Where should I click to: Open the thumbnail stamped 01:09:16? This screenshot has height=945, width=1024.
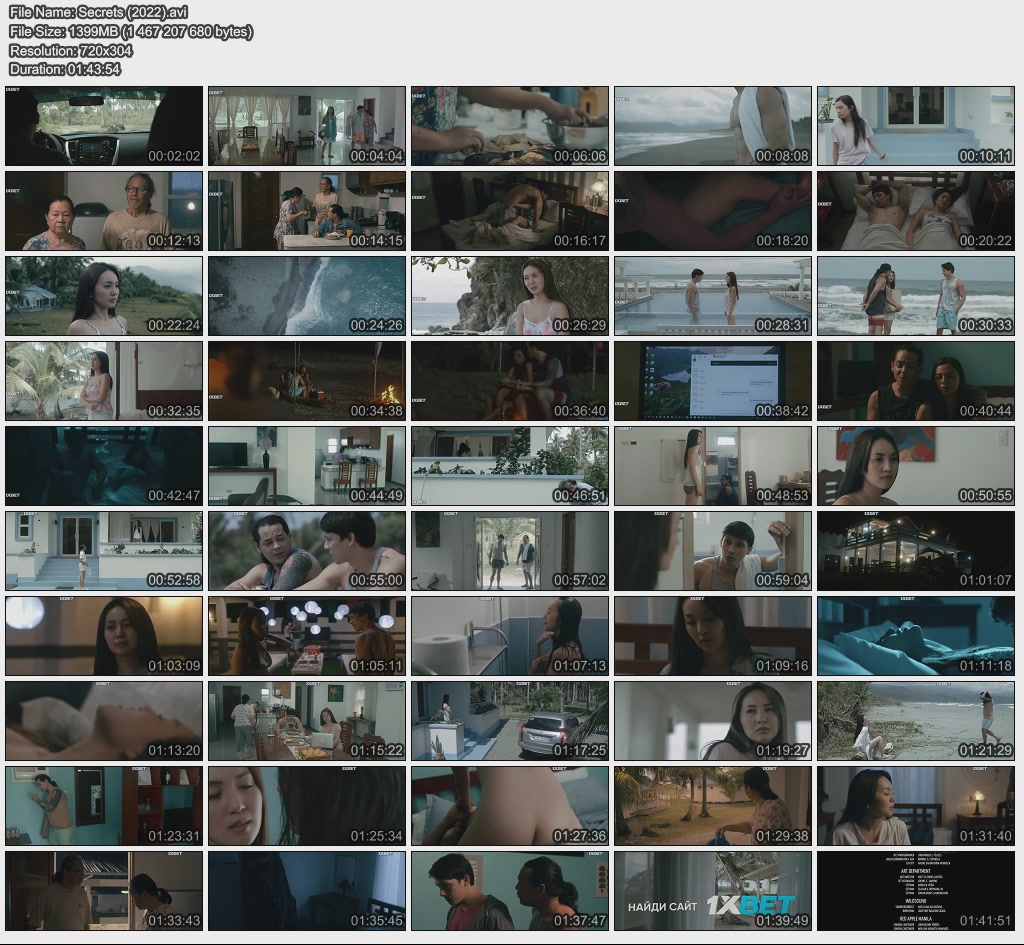click(712, 635)
